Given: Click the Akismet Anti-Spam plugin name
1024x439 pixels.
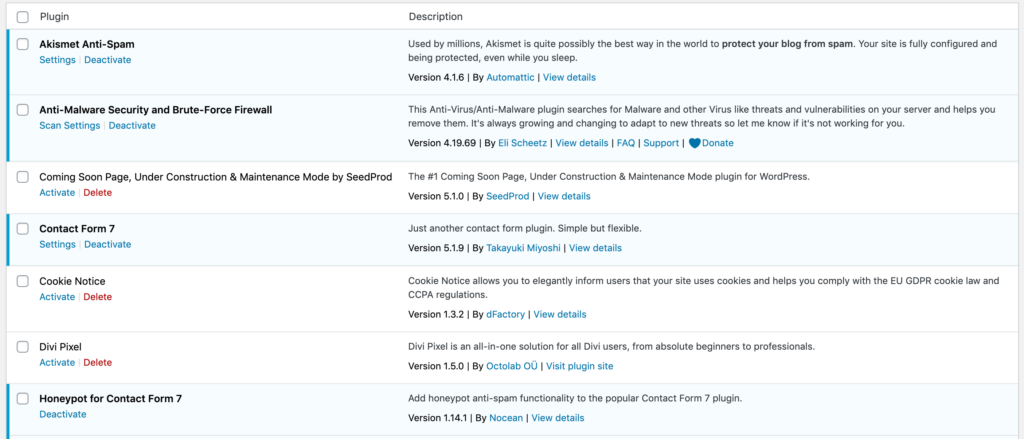Looking at the screenshot, I should (x=87, y=44).
